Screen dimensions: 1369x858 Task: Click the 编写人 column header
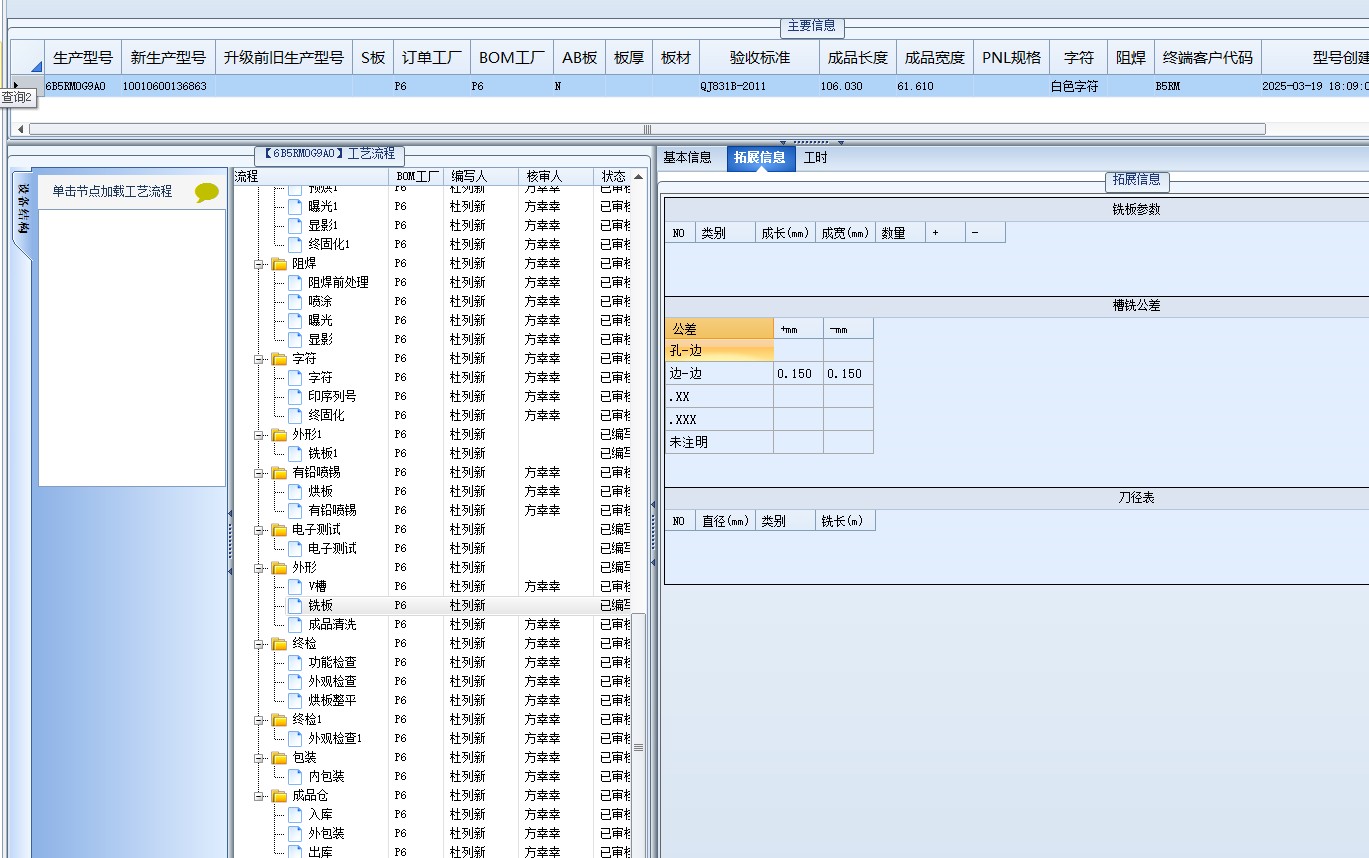[x=481, y=176]
